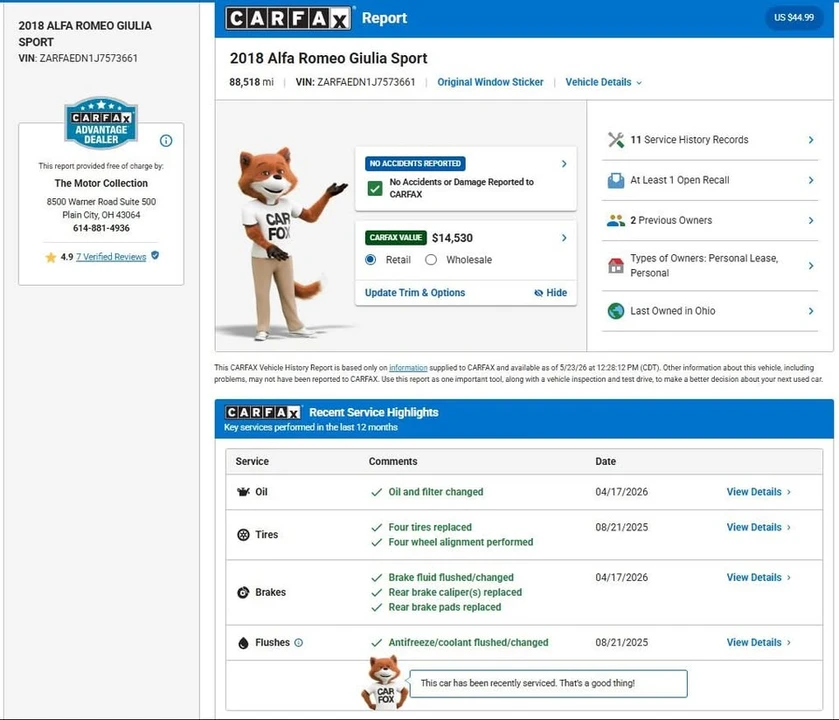Click the CARFAX logo in header

pos(288,18)
